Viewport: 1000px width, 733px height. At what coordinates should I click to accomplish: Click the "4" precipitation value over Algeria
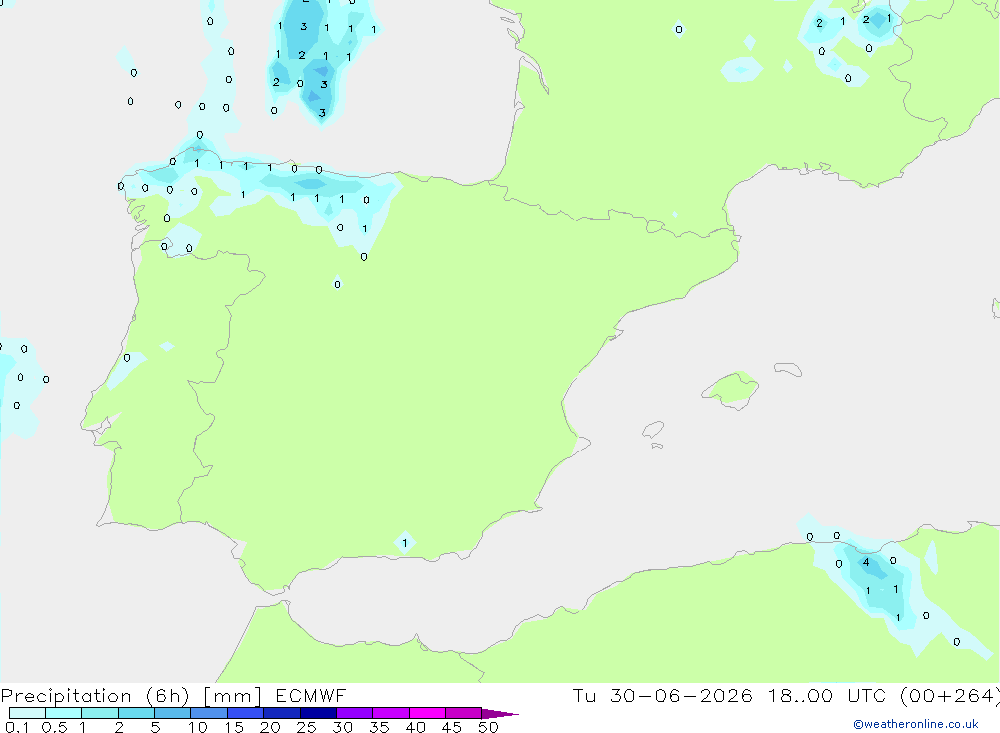(865, 563)
